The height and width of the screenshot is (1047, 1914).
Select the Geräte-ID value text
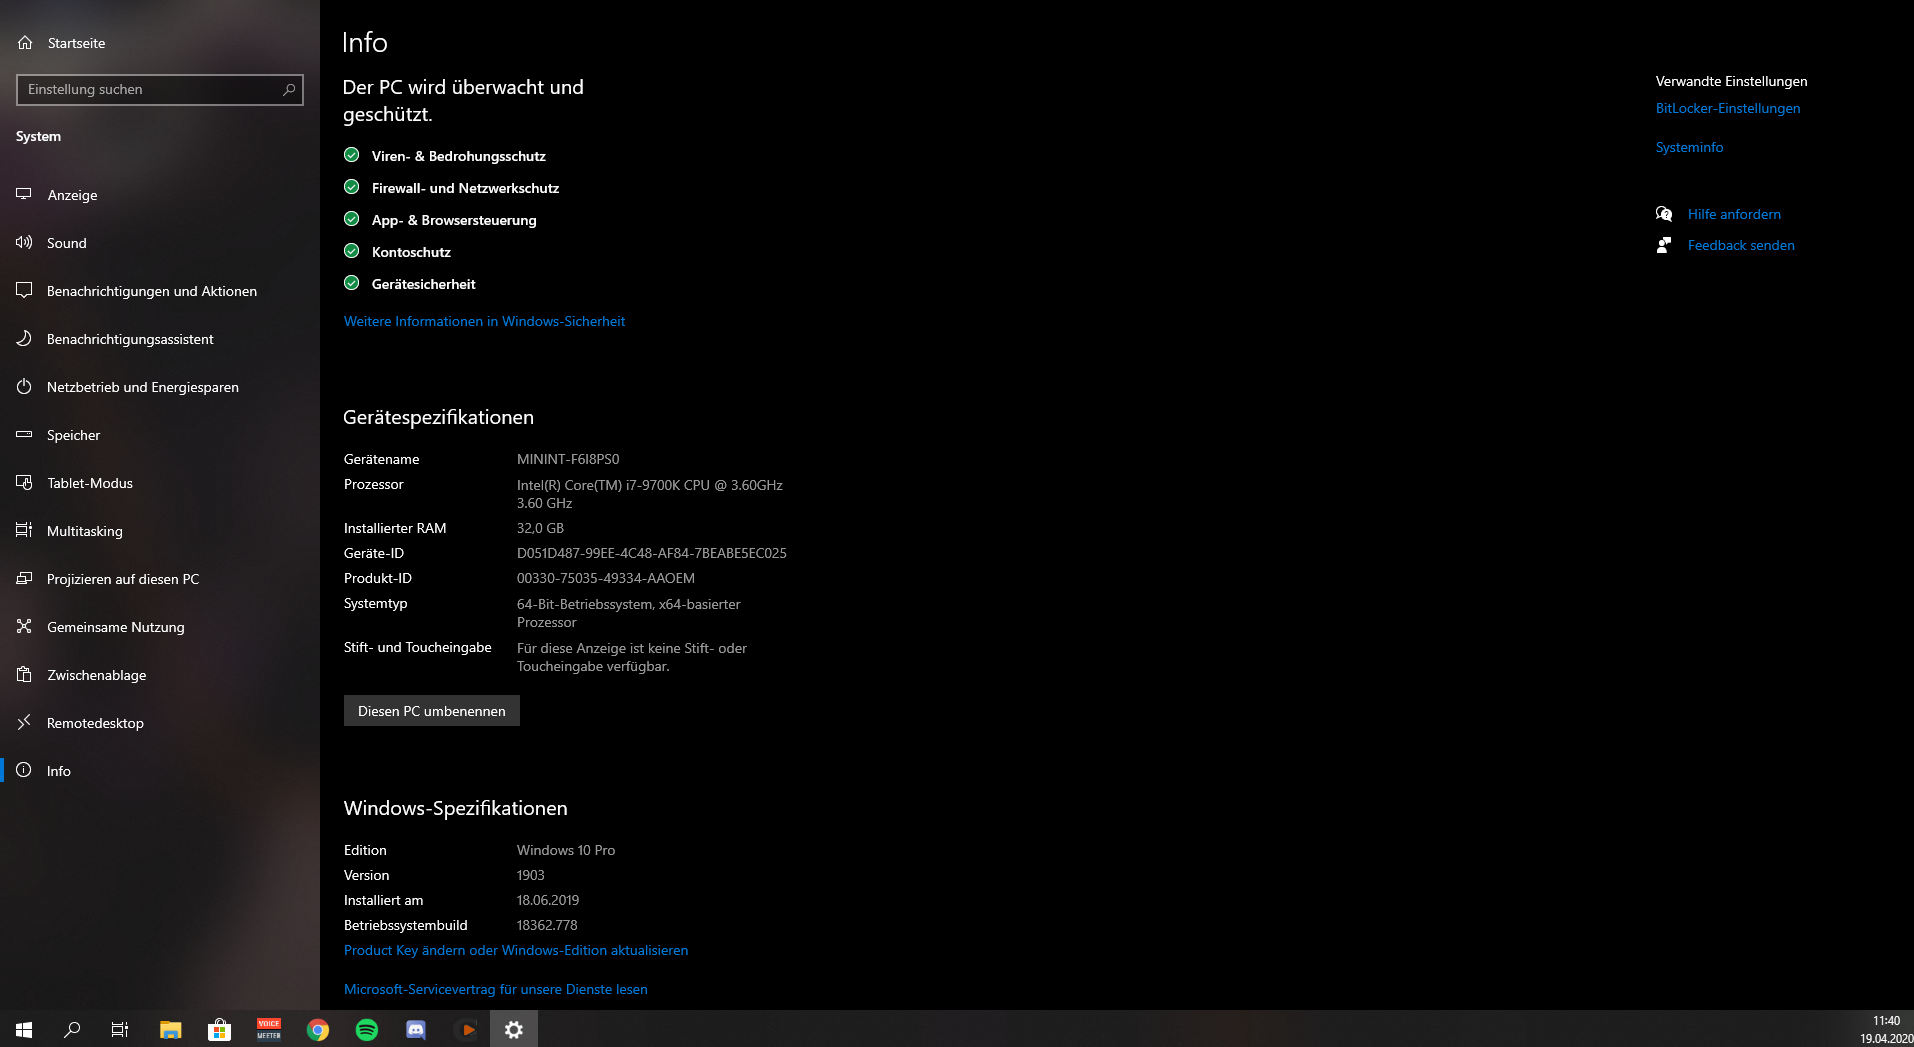point(652,553)
